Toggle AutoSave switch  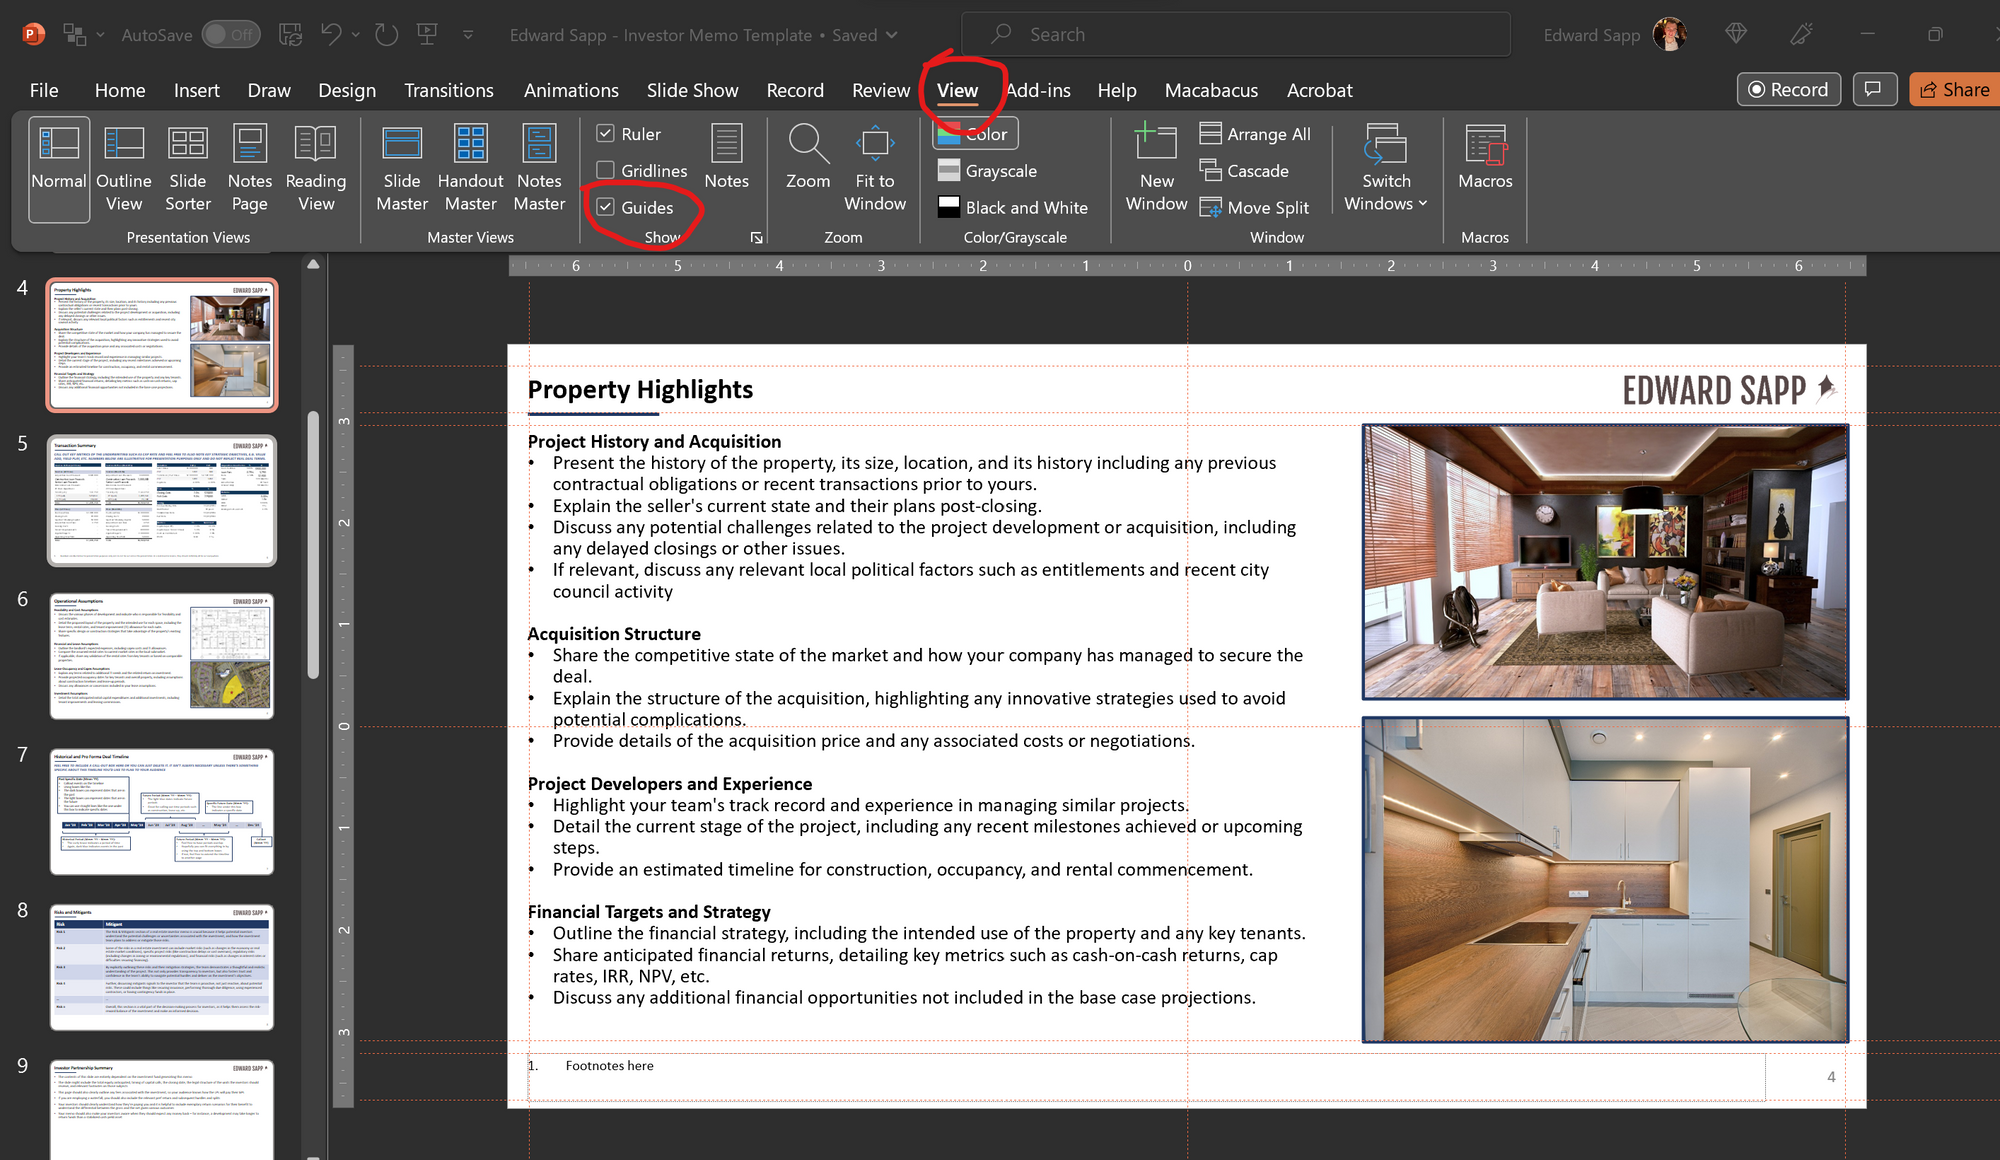pos(231,35)
